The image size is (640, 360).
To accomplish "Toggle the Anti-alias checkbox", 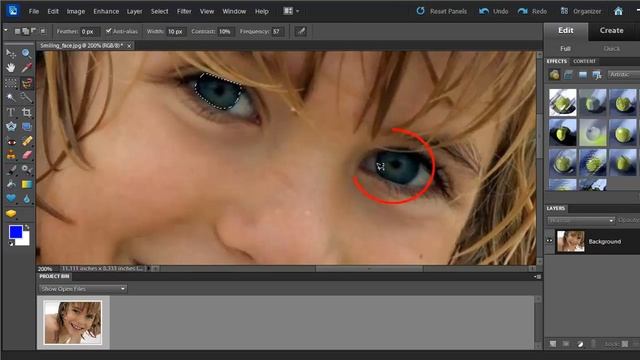I will pos(109,31).
